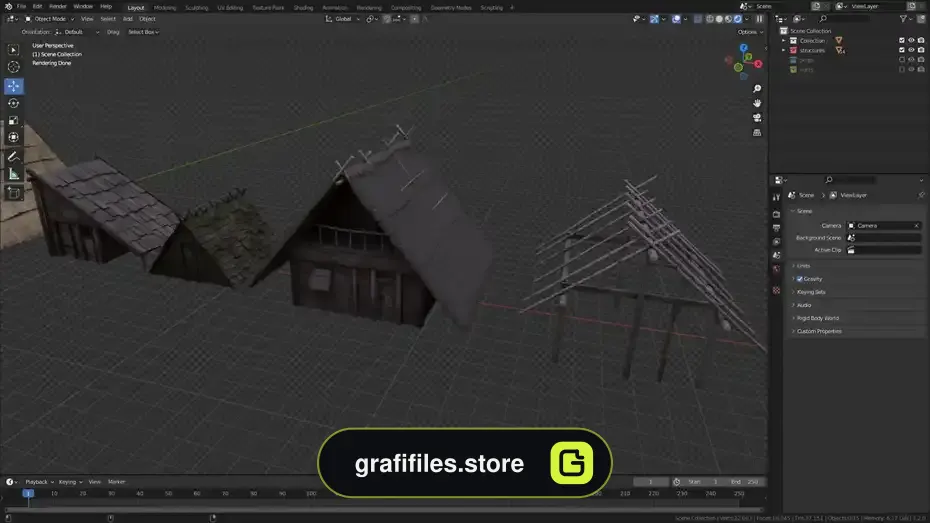This screenshot has height=523, width=930.
Task: Open the Scene properties tab
Action: coord(776,255)
